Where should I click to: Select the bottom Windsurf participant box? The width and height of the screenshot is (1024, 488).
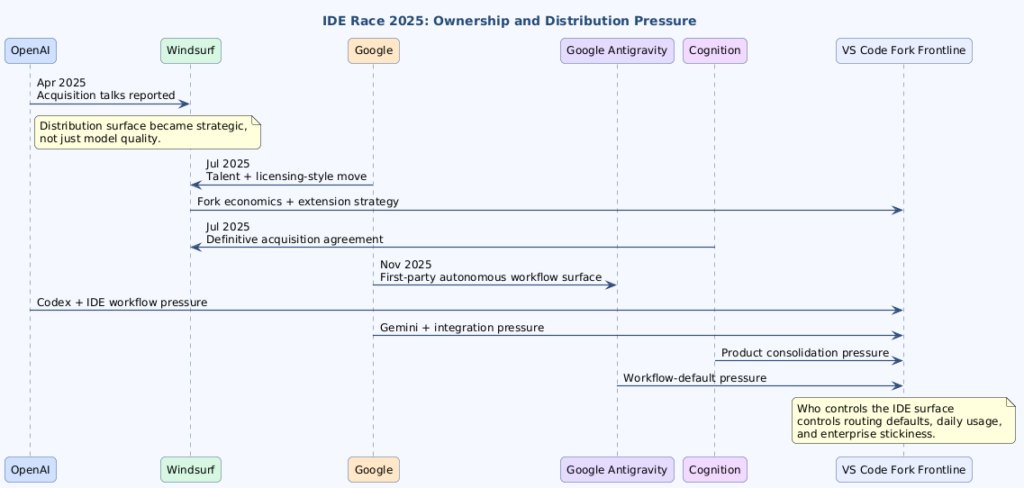click(x=190, y=468)
